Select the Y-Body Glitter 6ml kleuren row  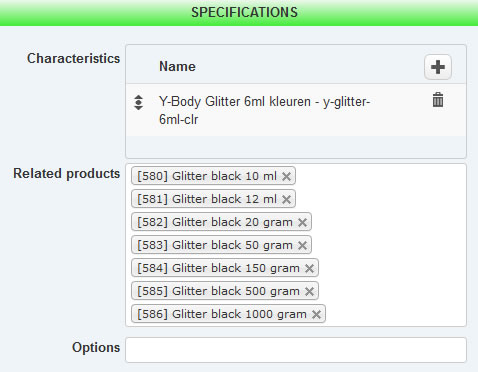click(x=296, y=110)
